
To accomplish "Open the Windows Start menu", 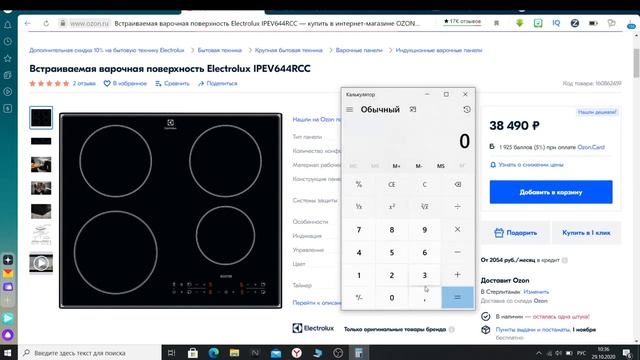I will tap(8, 353).
